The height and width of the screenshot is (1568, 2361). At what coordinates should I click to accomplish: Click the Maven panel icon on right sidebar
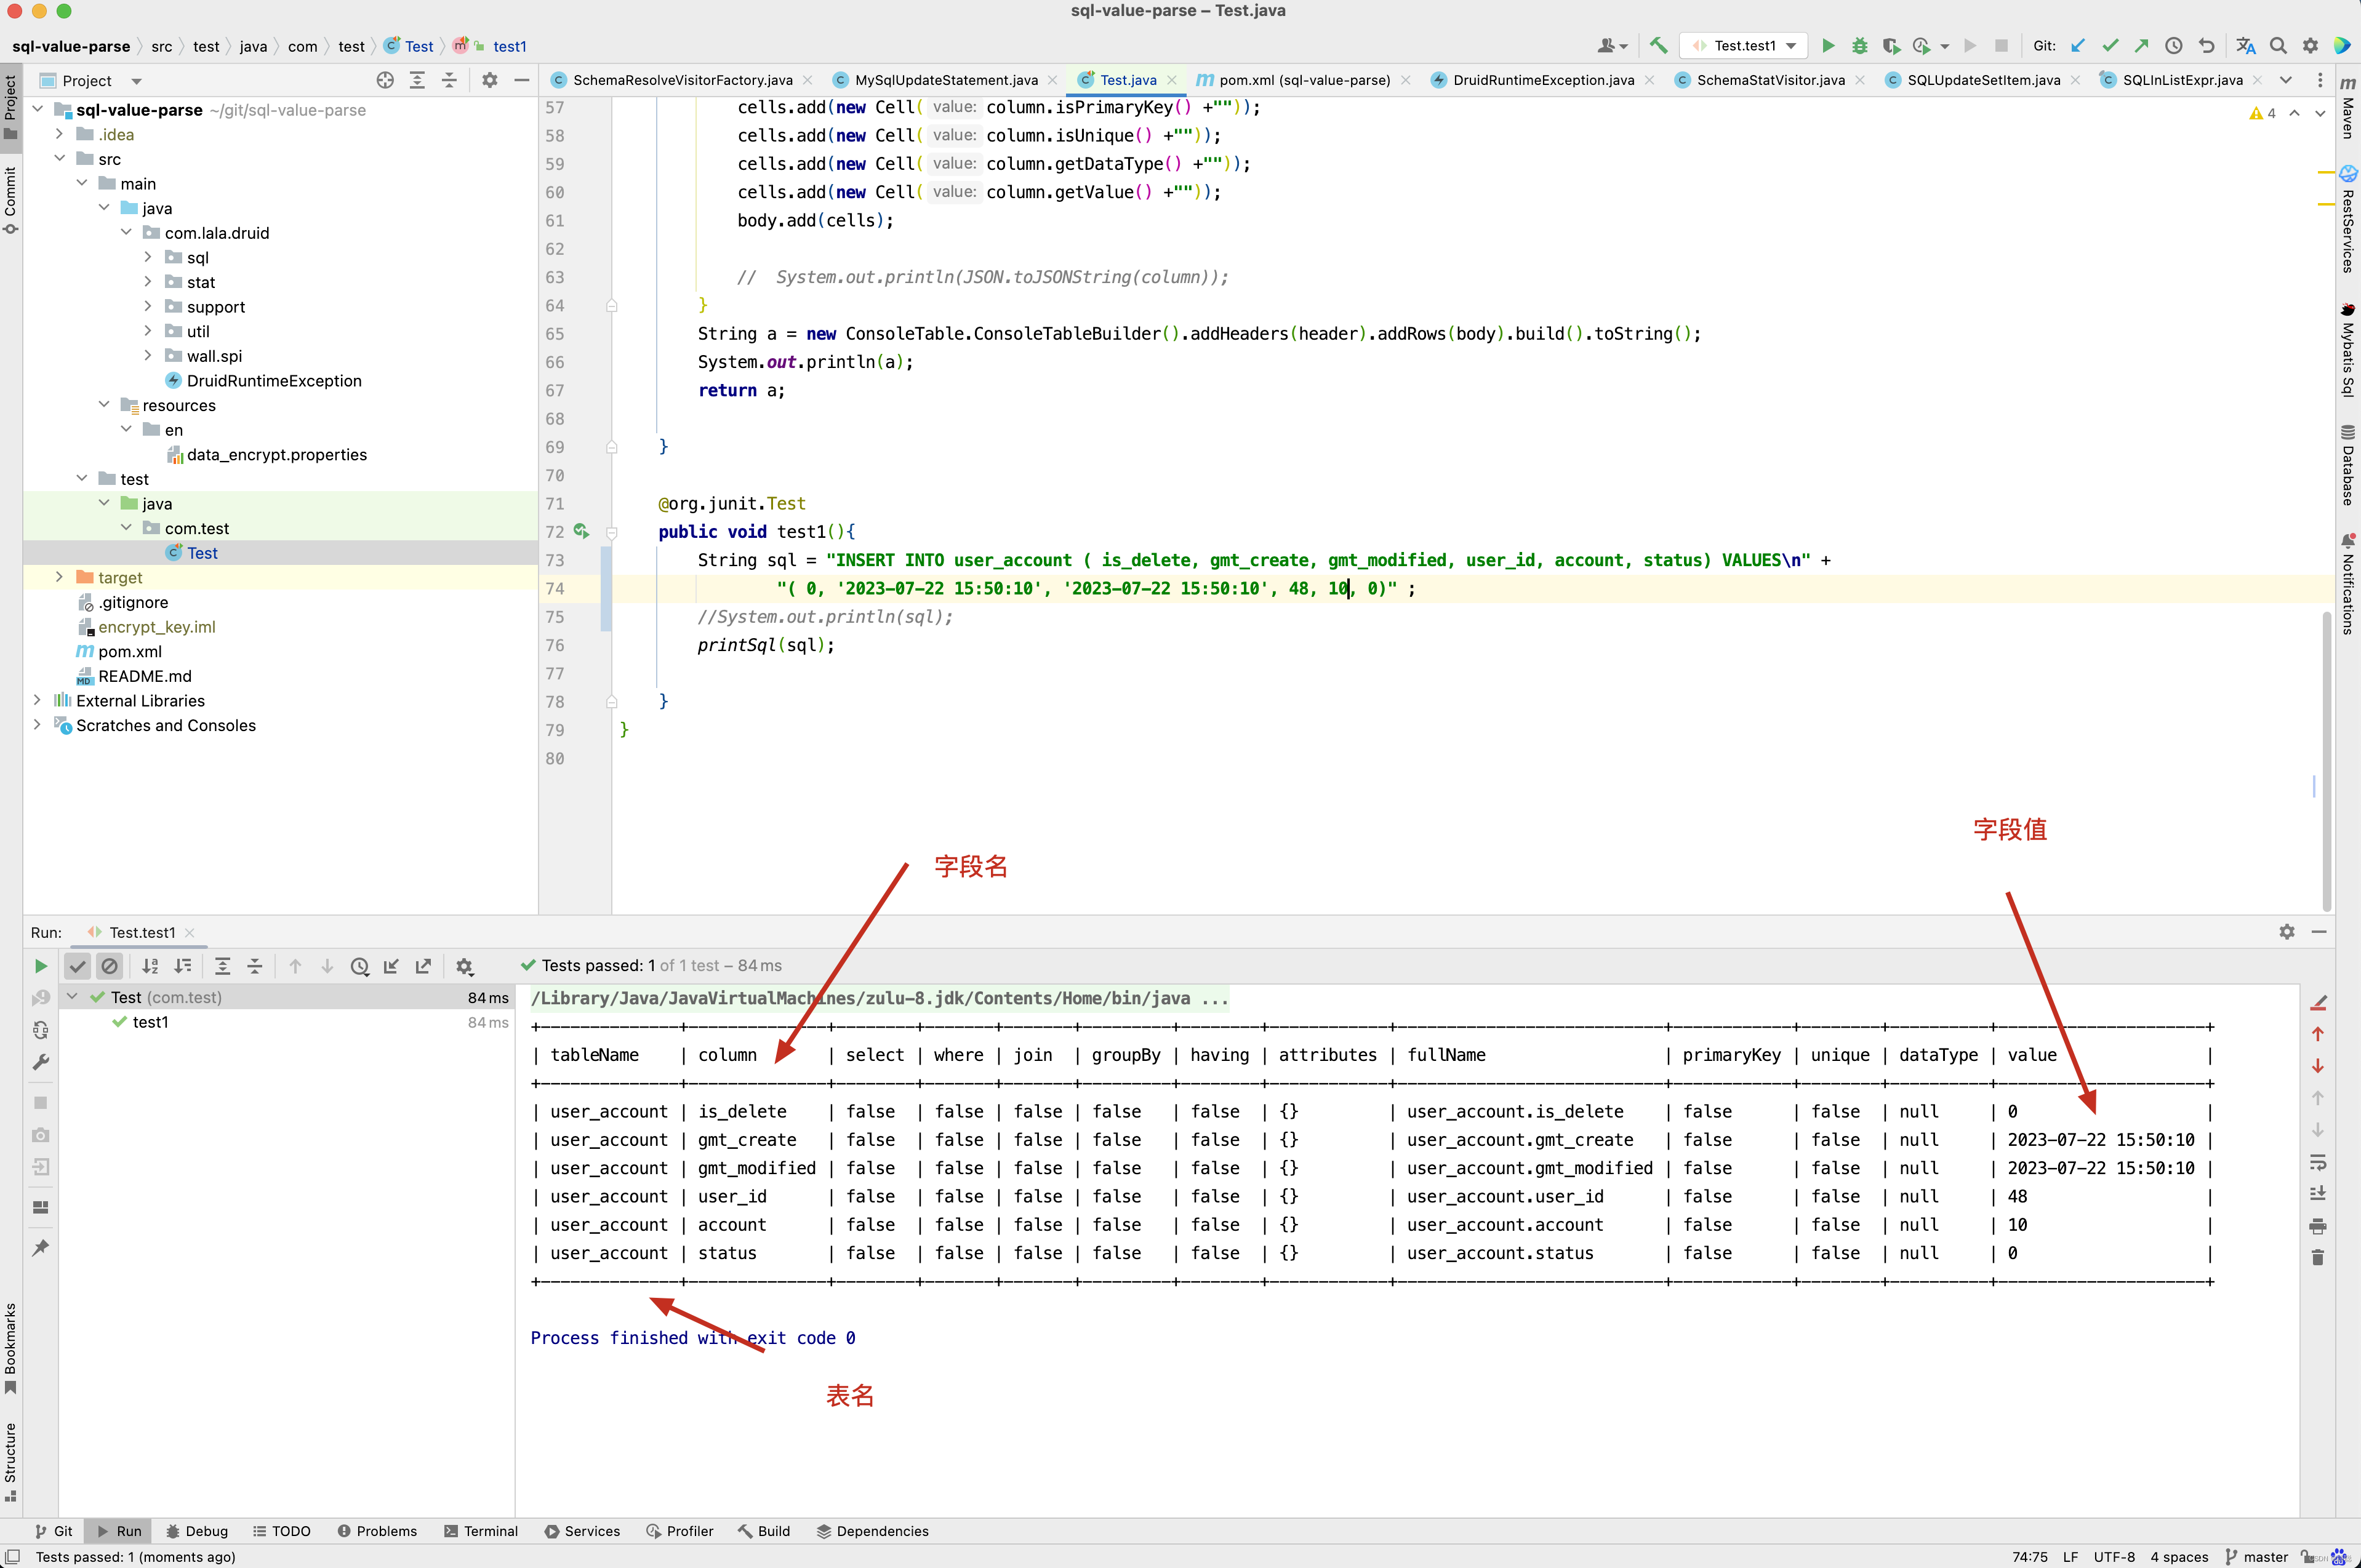2344,96
